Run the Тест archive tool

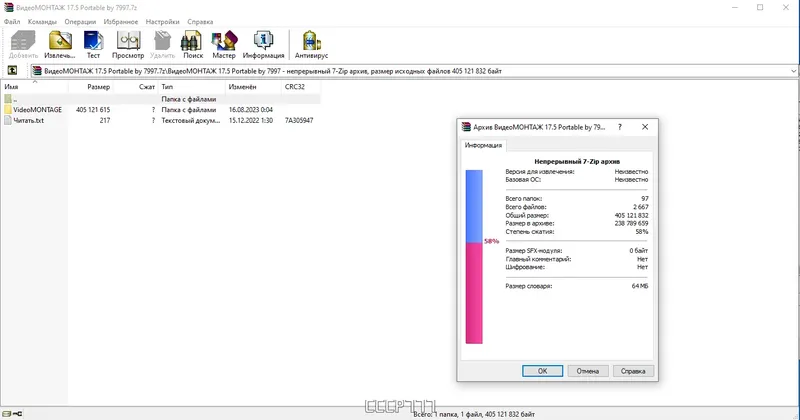click(x=93, y=41)
